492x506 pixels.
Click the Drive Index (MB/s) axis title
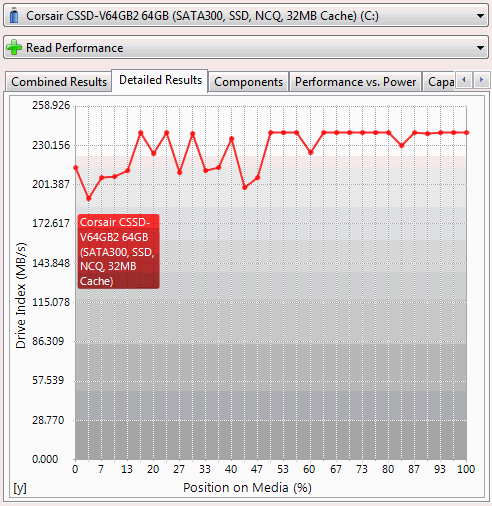21,295
